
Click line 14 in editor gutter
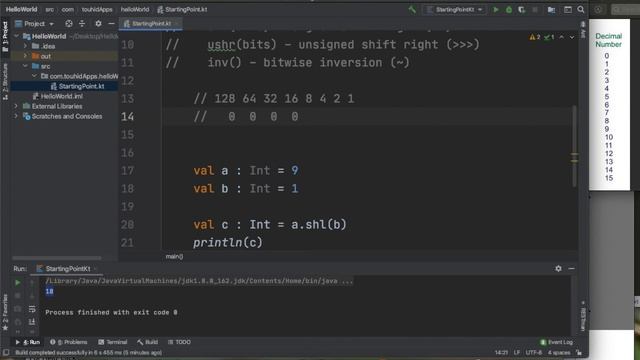coord(127,117)
